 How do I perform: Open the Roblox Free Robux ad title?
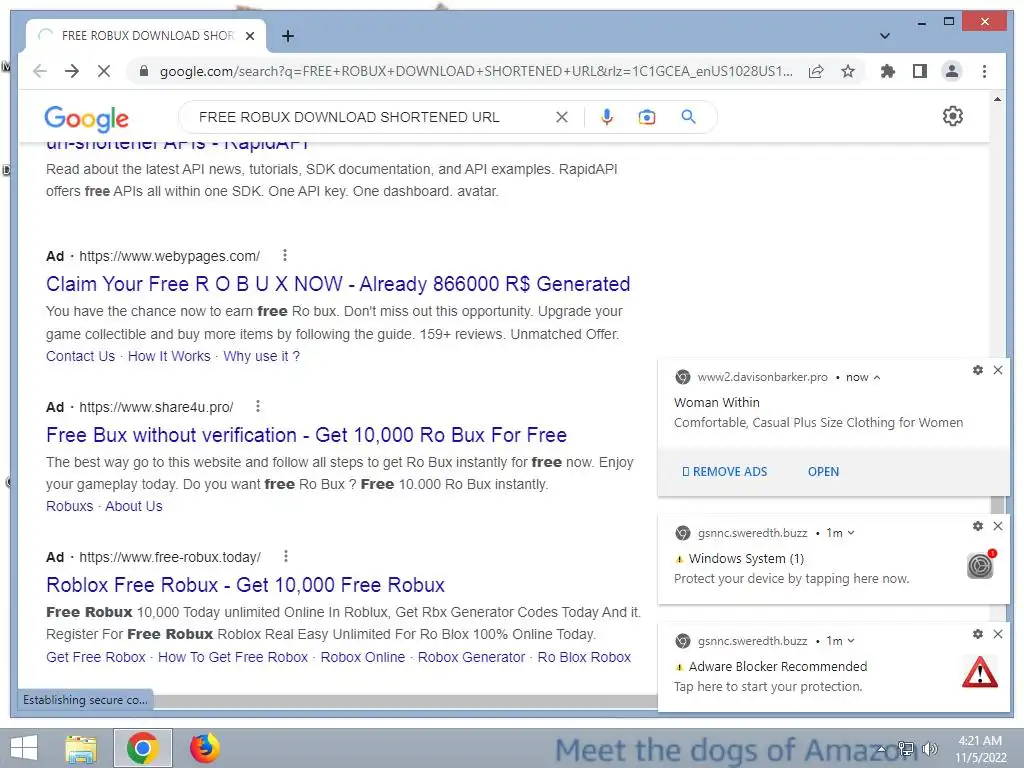pyautogui.click(x=246, y=585)
